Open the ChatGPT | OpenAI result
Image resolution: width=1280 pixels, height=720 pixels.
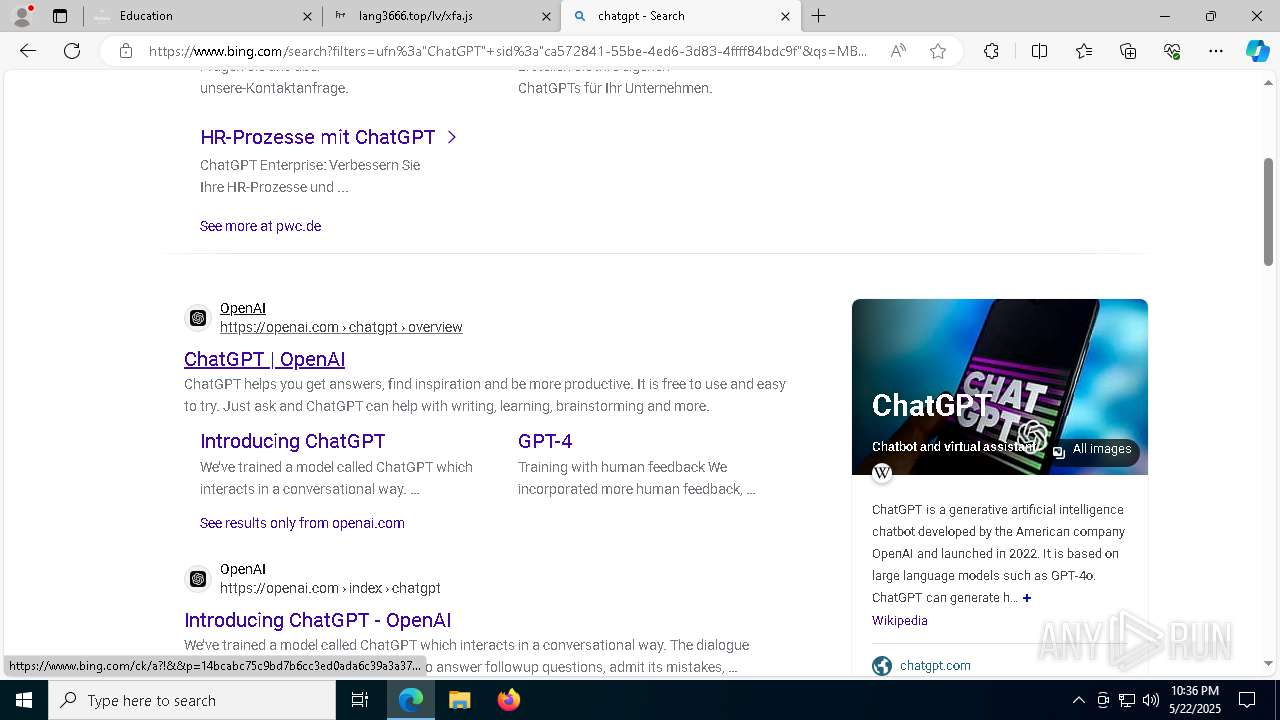(264, 359)
